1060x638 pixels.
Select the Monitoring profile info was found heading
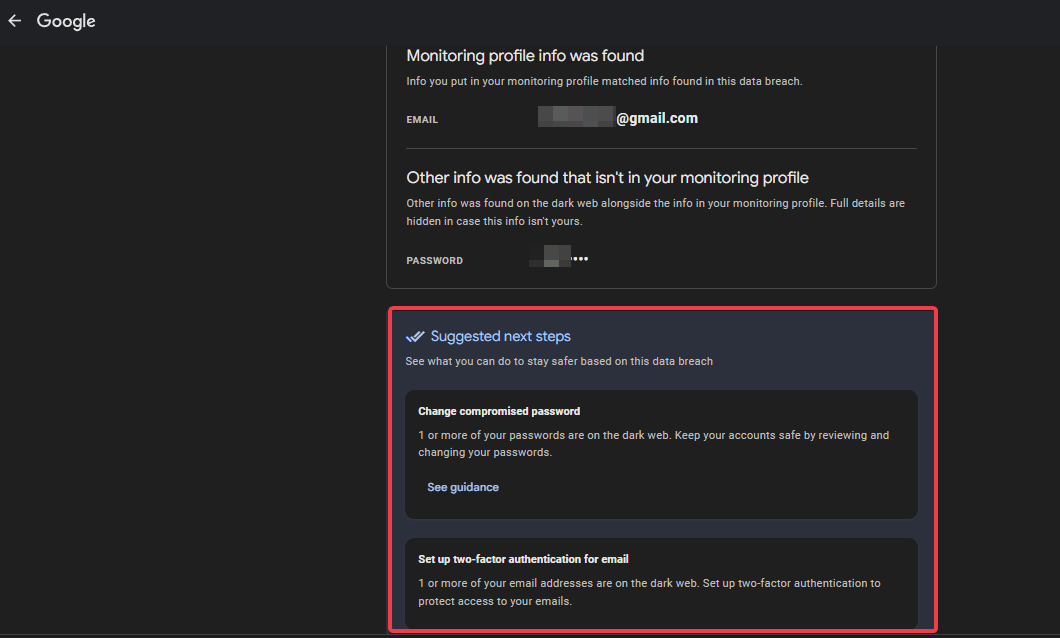point(525,56)
